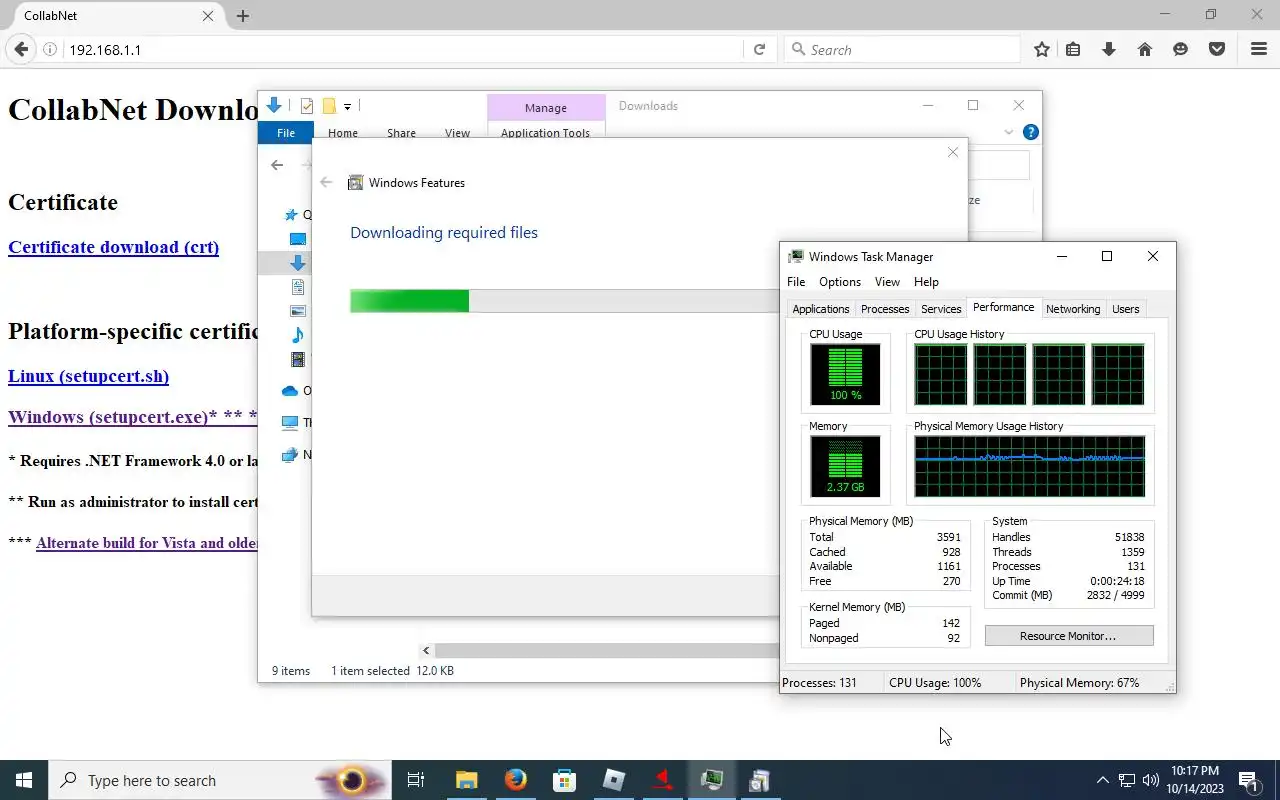Open the Firefox hamburger menu
Image resolution: width=1280 pixels, height=800 pixels.
point(1259,49)
